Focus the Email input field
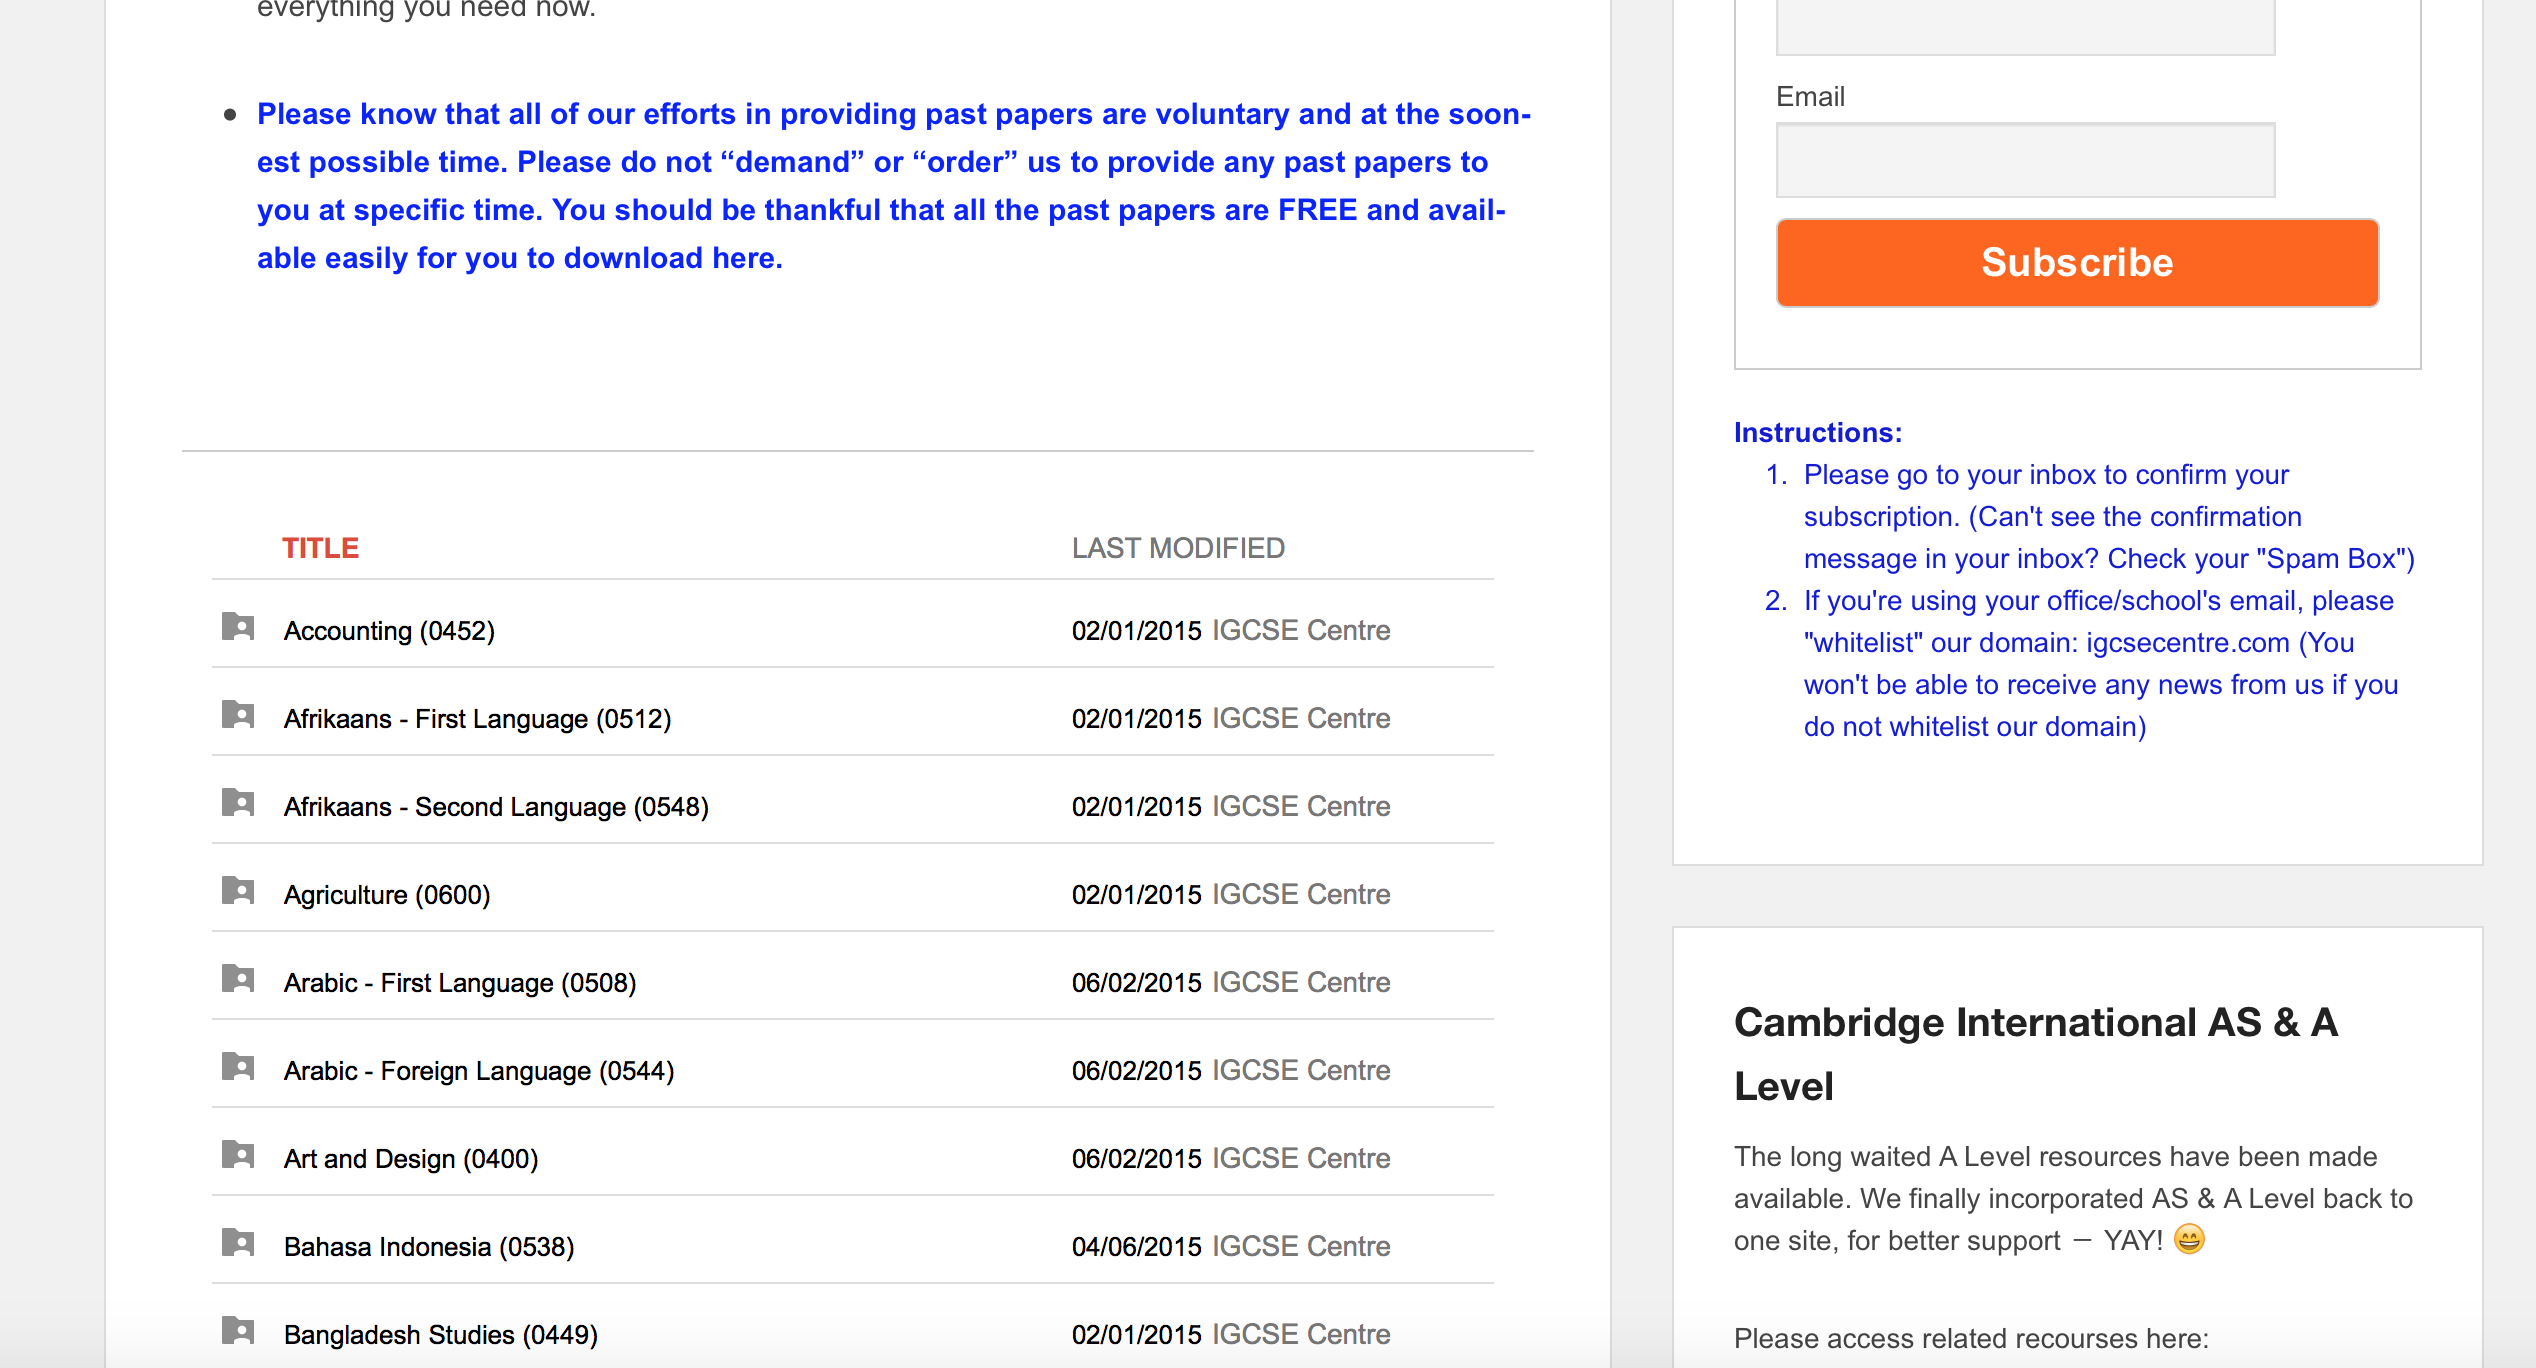Image resolution: width=2536 pixels, height=1368 pixels. 2025,160
